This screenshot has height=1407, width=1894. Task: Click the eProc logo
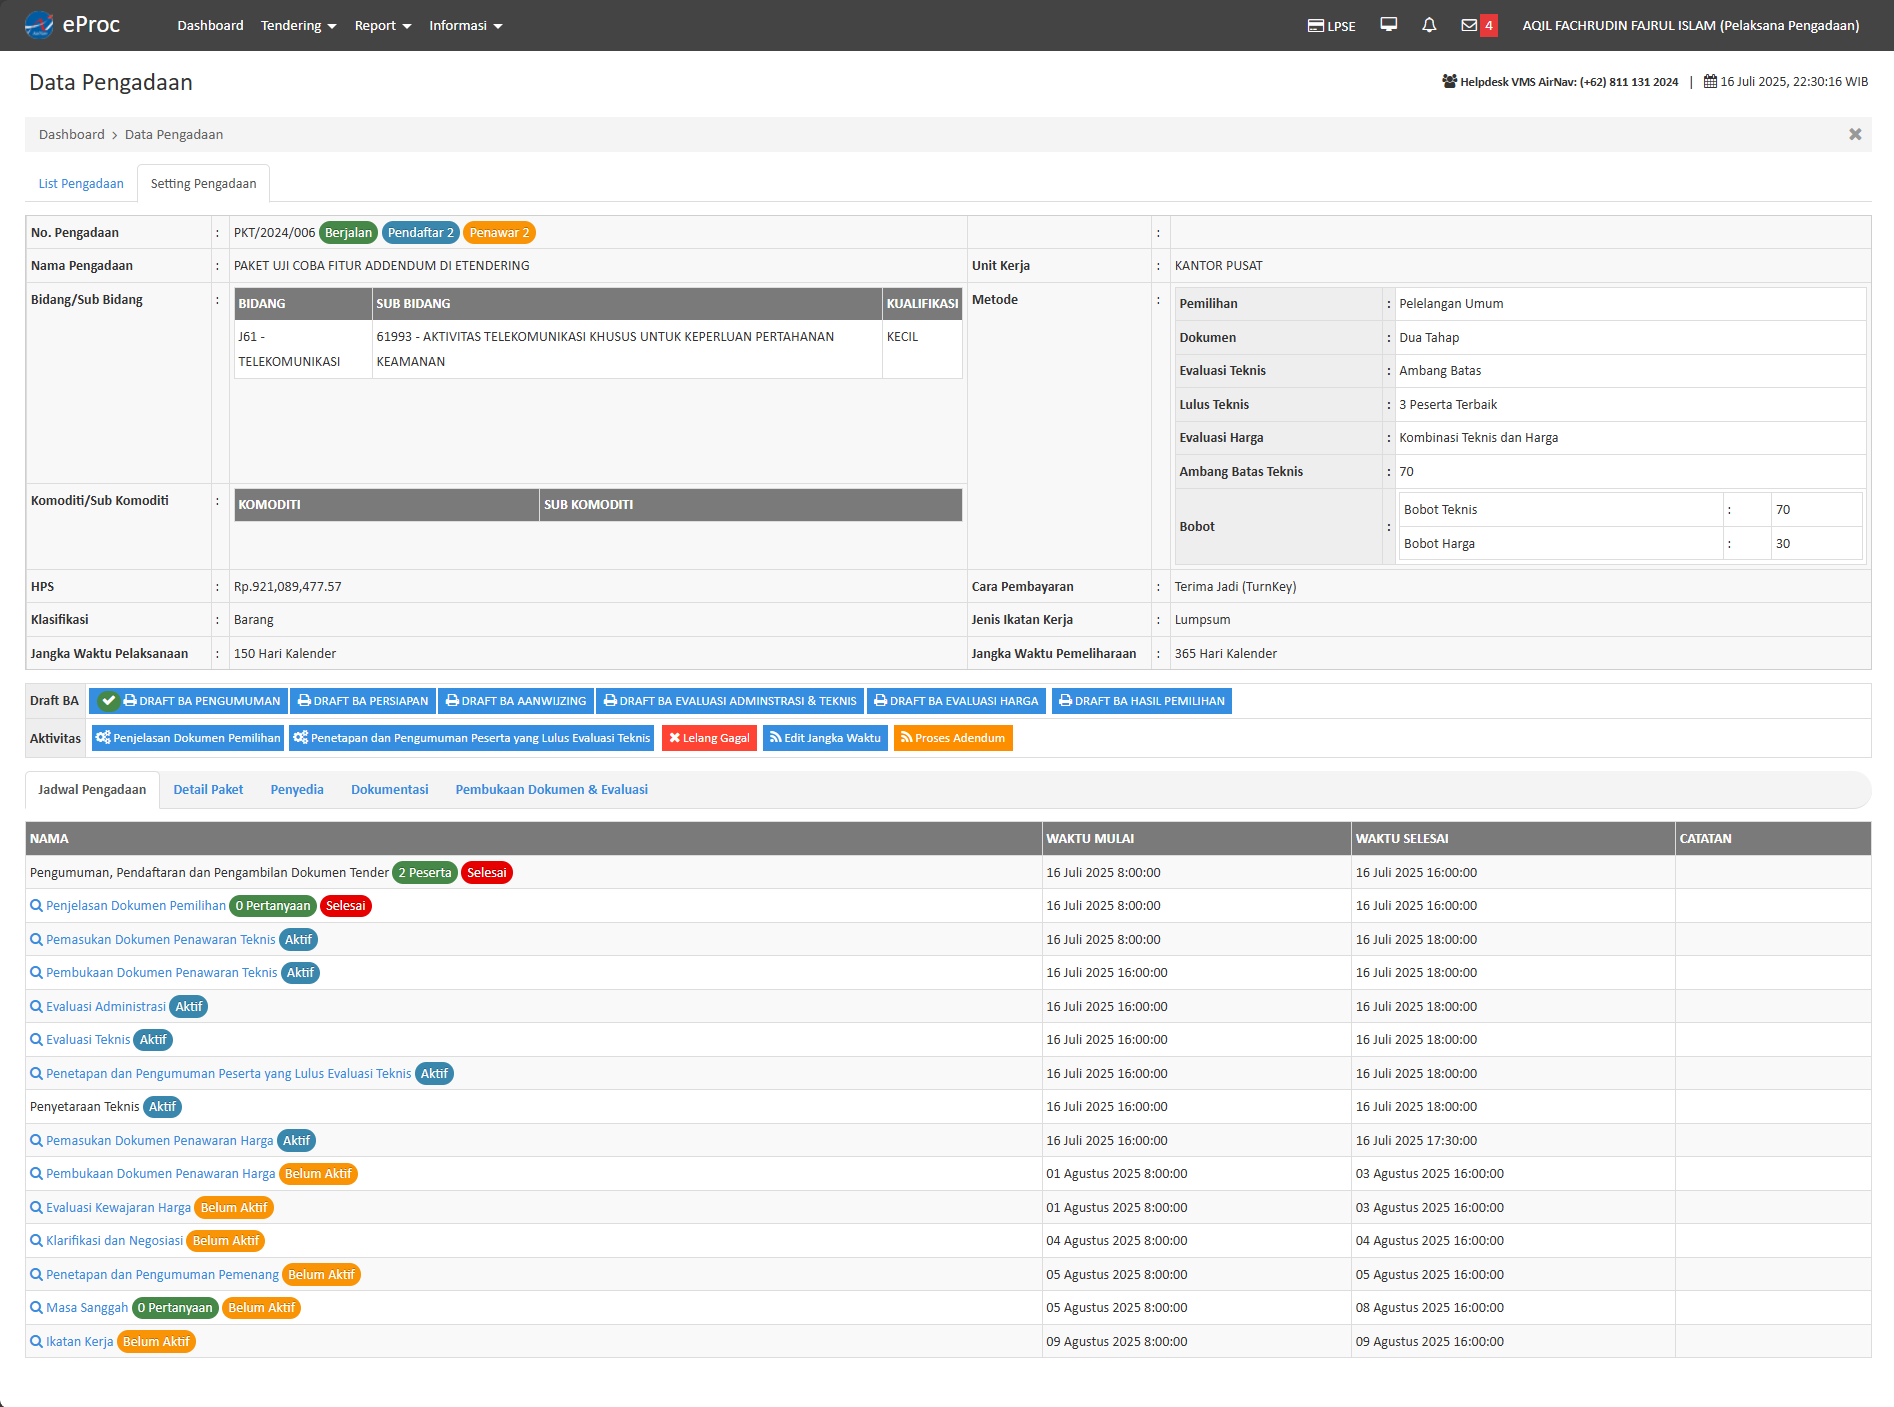[72, 25]
